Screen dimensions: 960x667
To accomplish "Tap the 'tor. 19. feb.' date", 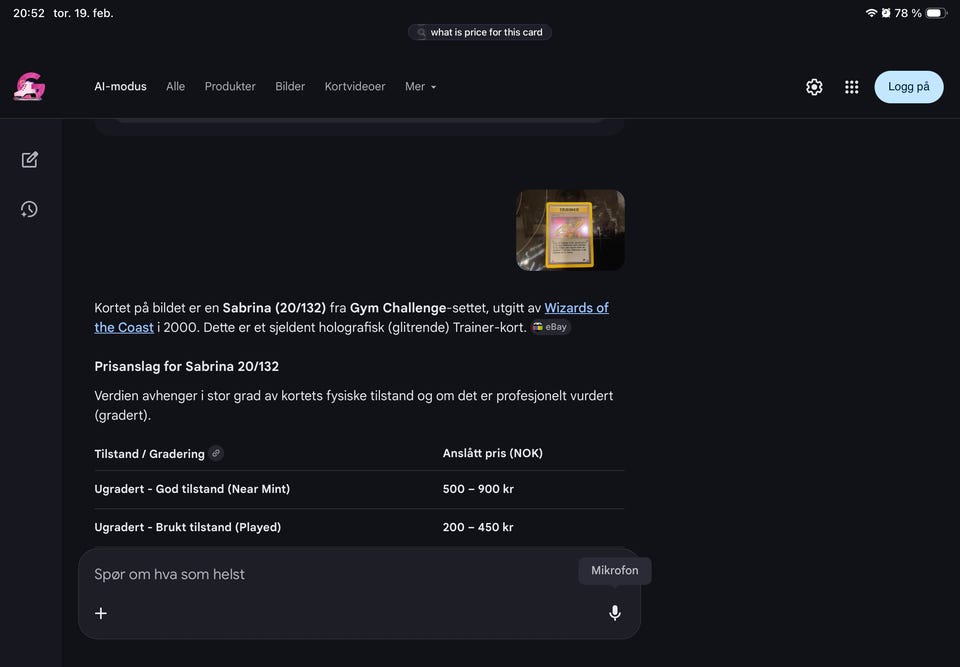I will click(83, 13).
